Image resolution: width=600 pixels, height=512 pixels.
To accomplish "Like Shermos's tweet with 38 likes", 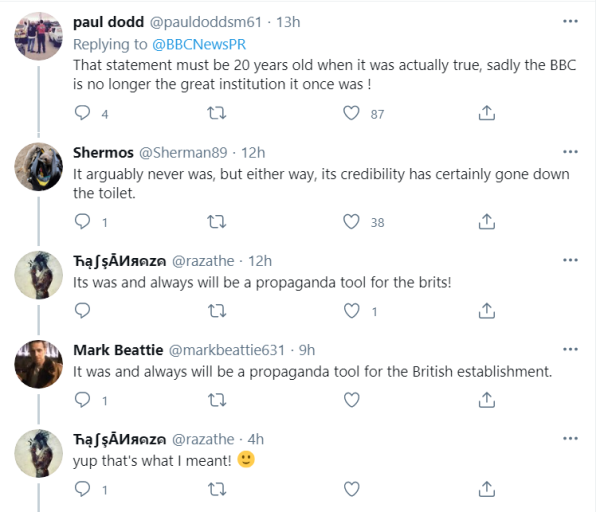I will point(351,221).
